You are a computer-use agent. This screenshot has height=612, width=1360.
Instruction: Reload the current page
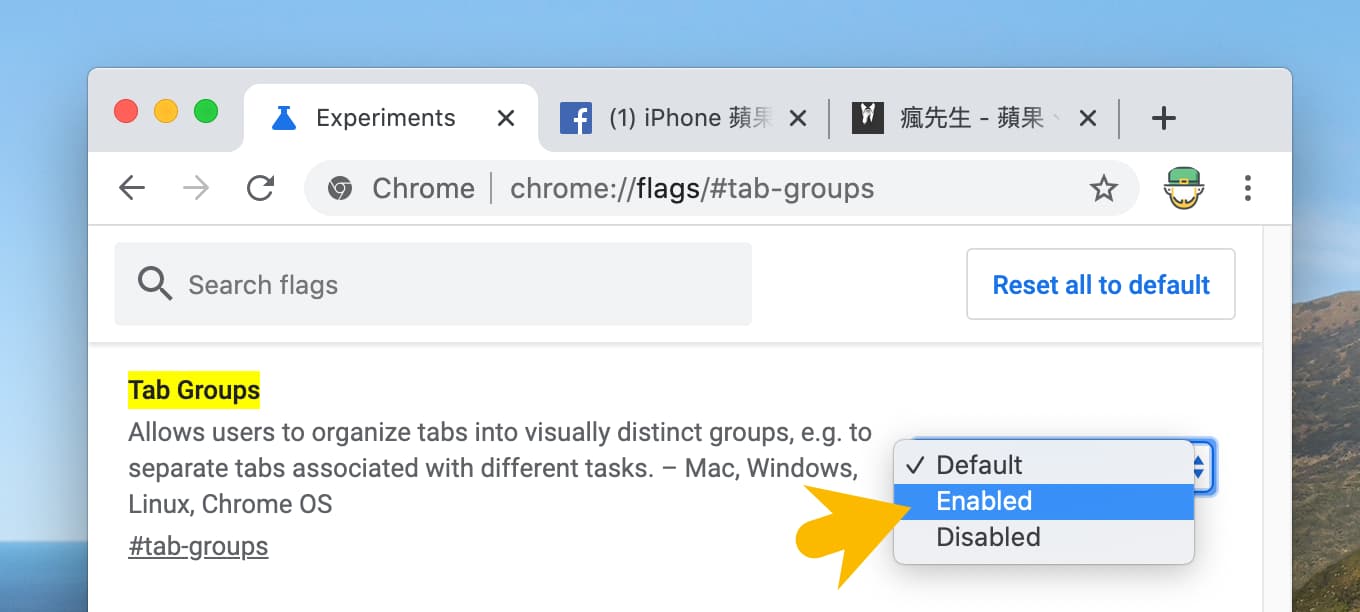[261, 188]
